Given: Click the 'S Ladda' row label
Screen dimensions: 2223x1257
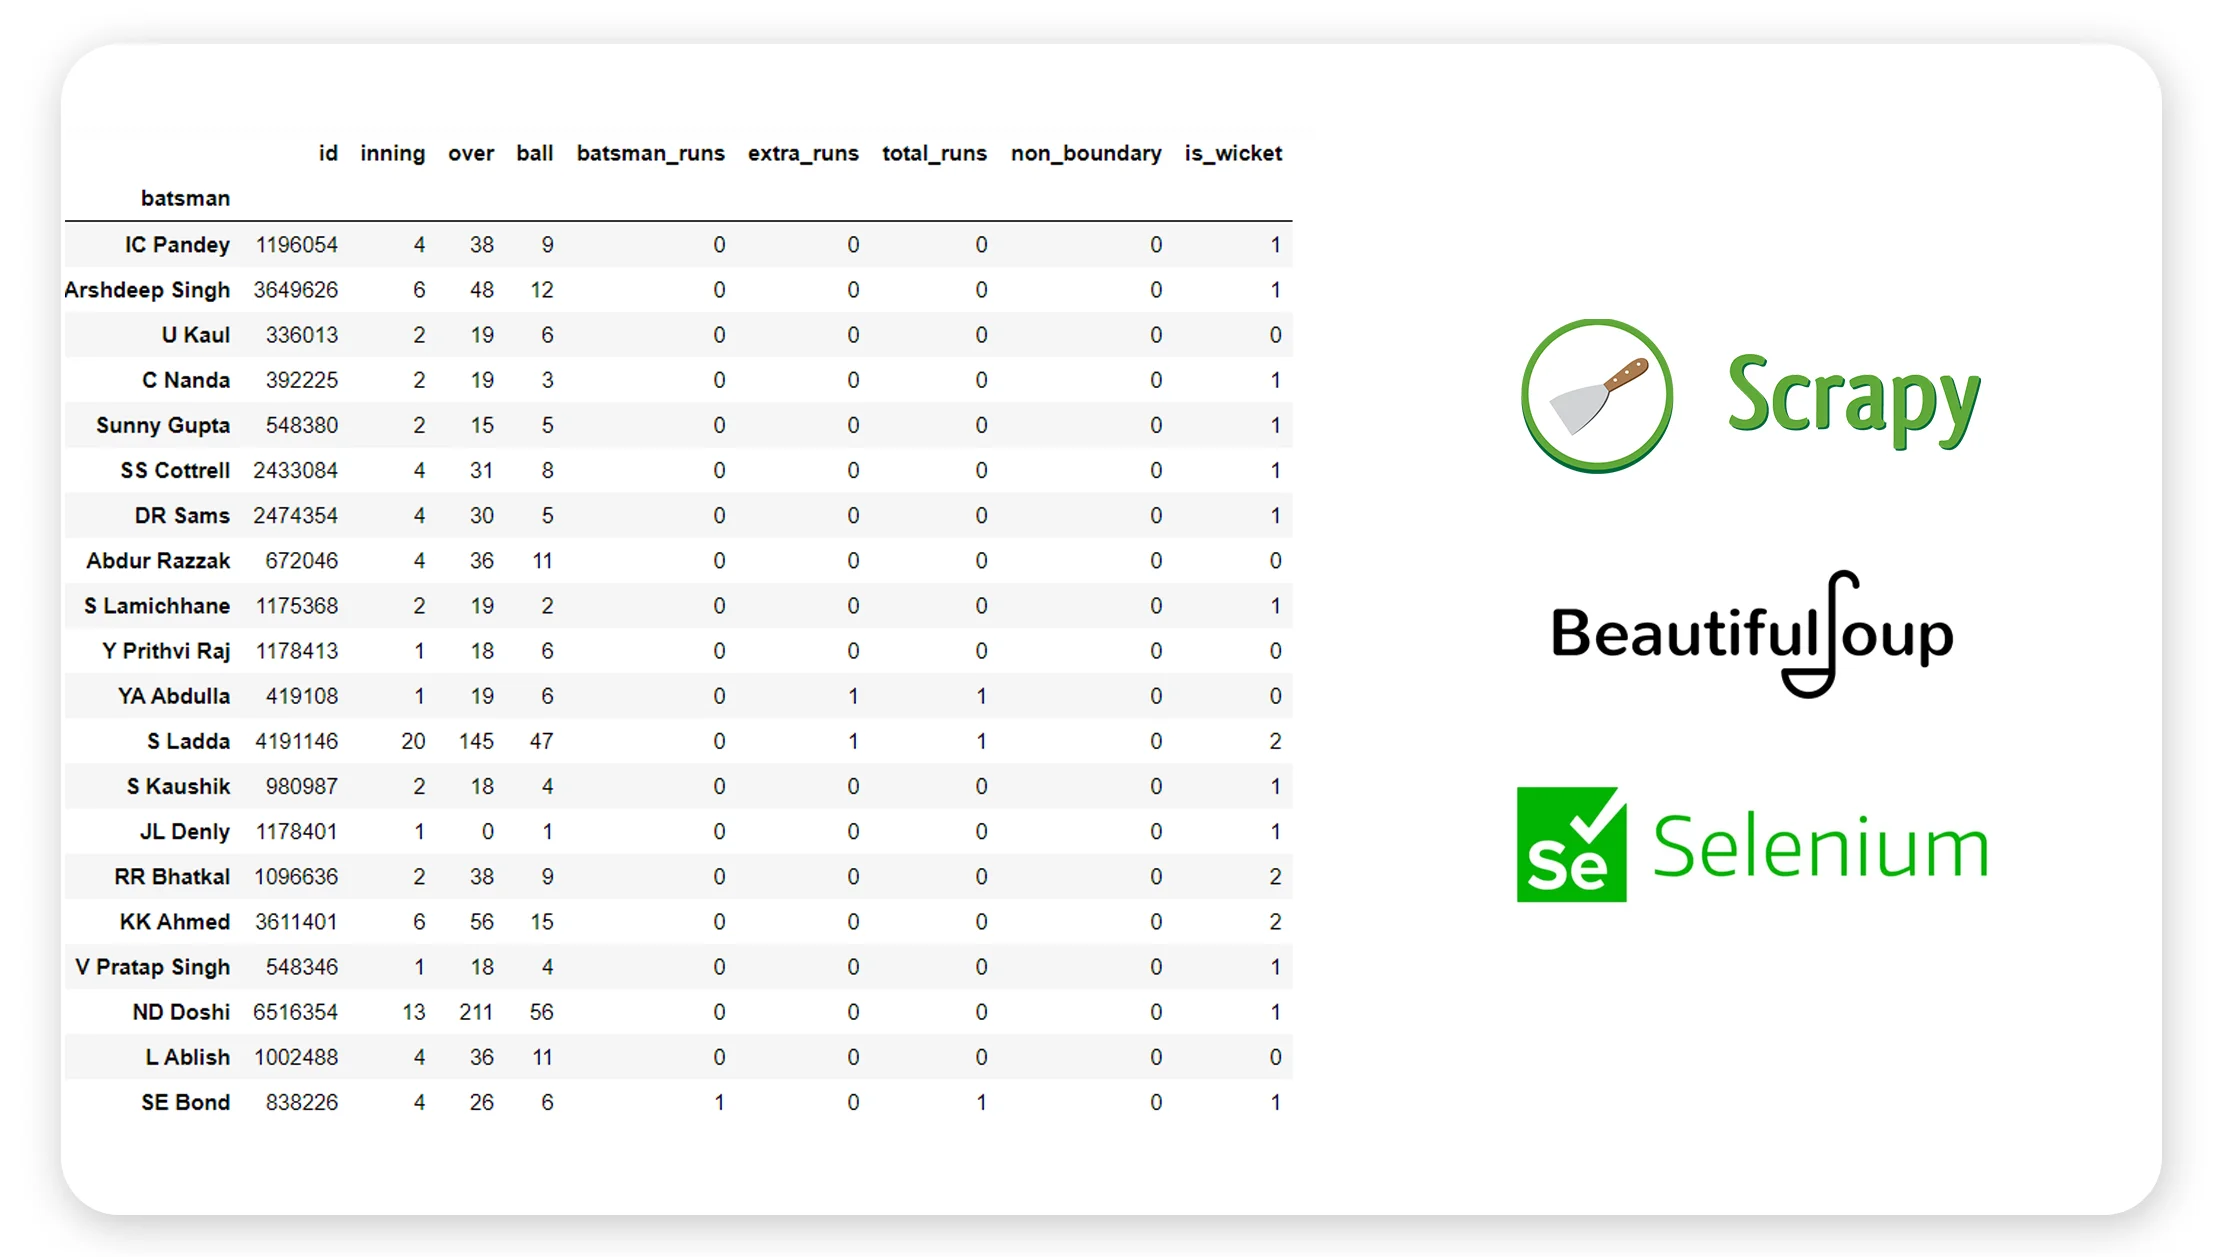Looking at the screenshot, I should click(188, 741).
